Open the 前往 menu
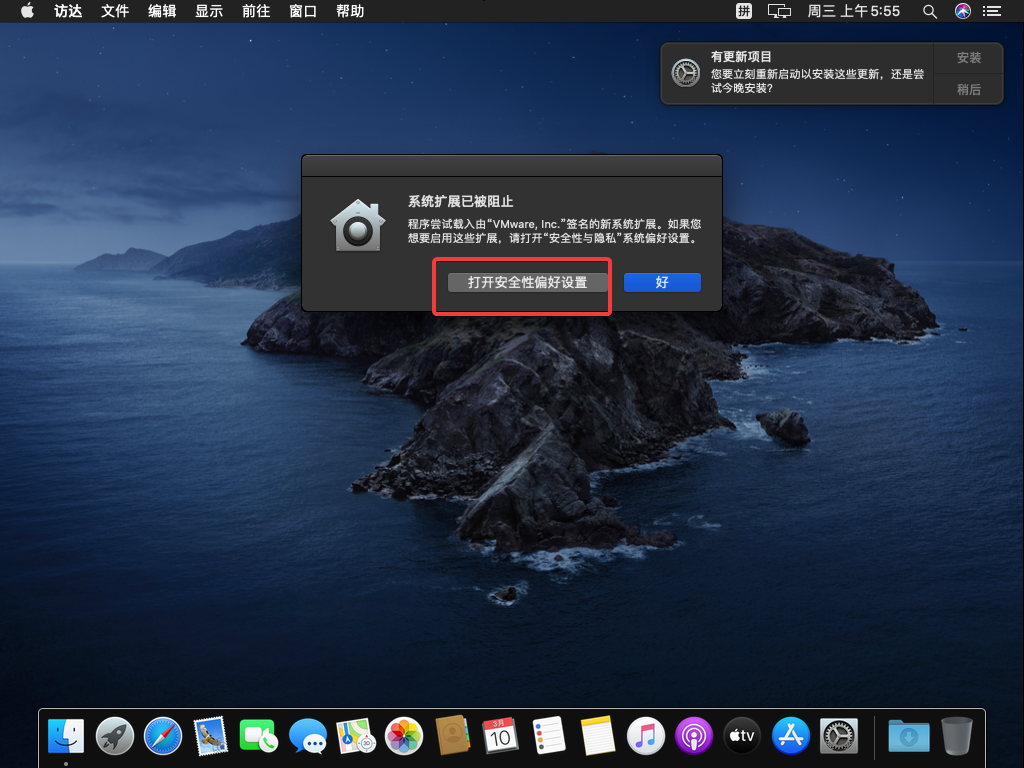The width and height of the screenshot is (1024, 768). coord(256,11)
